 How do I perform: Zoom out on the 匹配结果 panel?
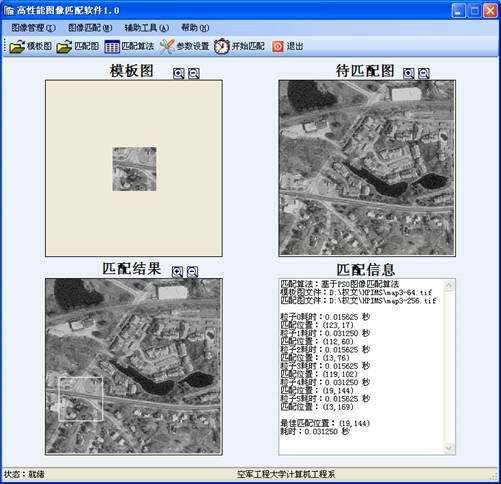click(192, 272)
